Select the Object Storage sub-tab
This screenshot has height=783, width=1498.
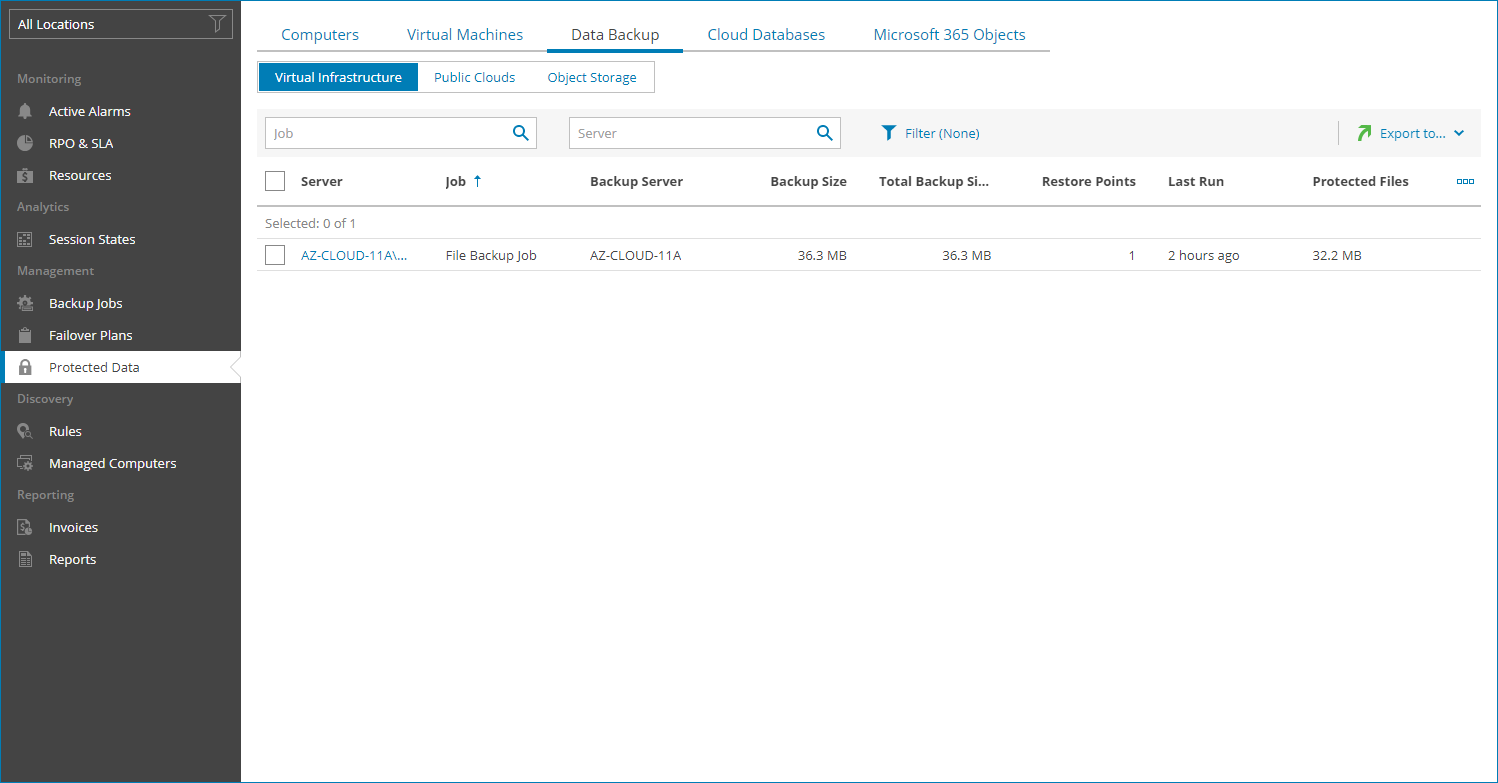click(x=592, y=77)
